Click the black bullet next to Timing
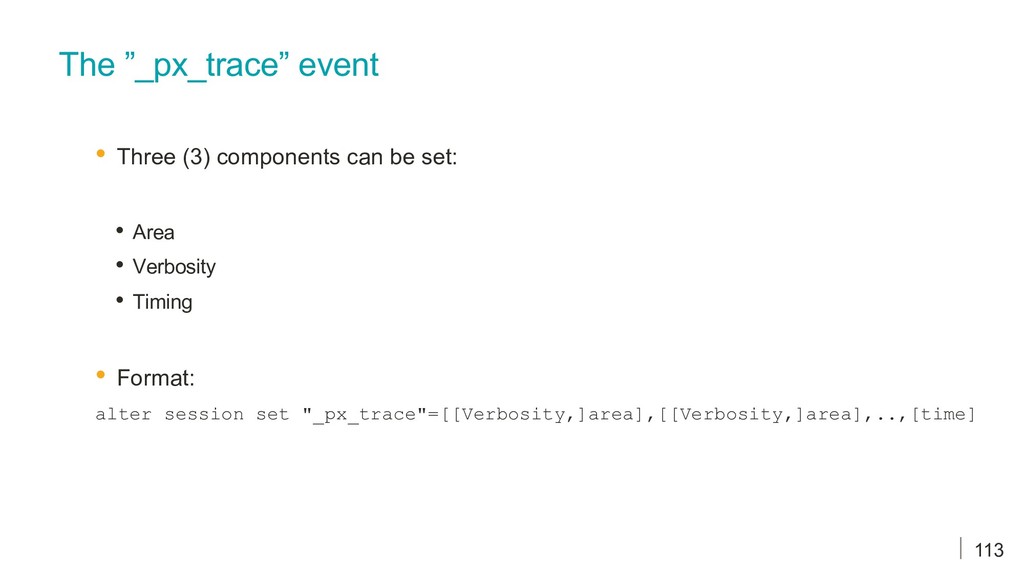The width and height of the screenshot is (1024, 576). point(120,300)
